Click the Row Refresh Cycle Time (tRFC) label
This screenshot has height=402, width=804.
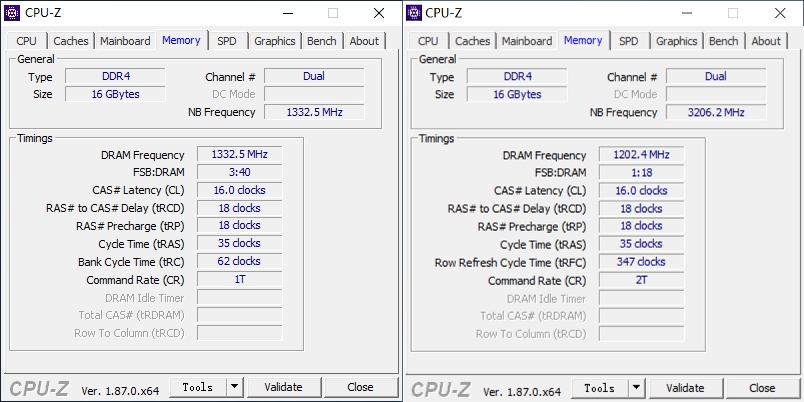coord(510,263)
